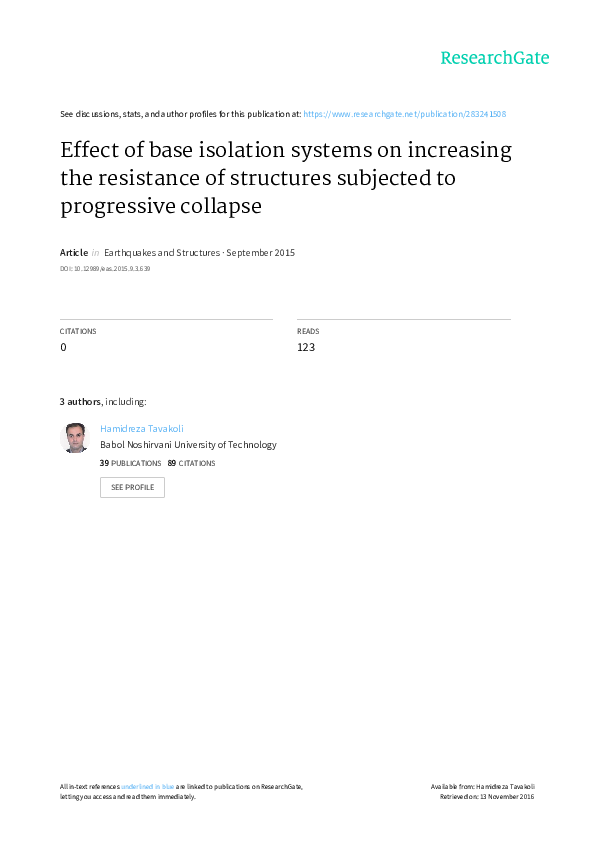This screenshot has width=595, height=842.
Task: Click the SEE PROFILE button
Action: [x=132, y=487]
